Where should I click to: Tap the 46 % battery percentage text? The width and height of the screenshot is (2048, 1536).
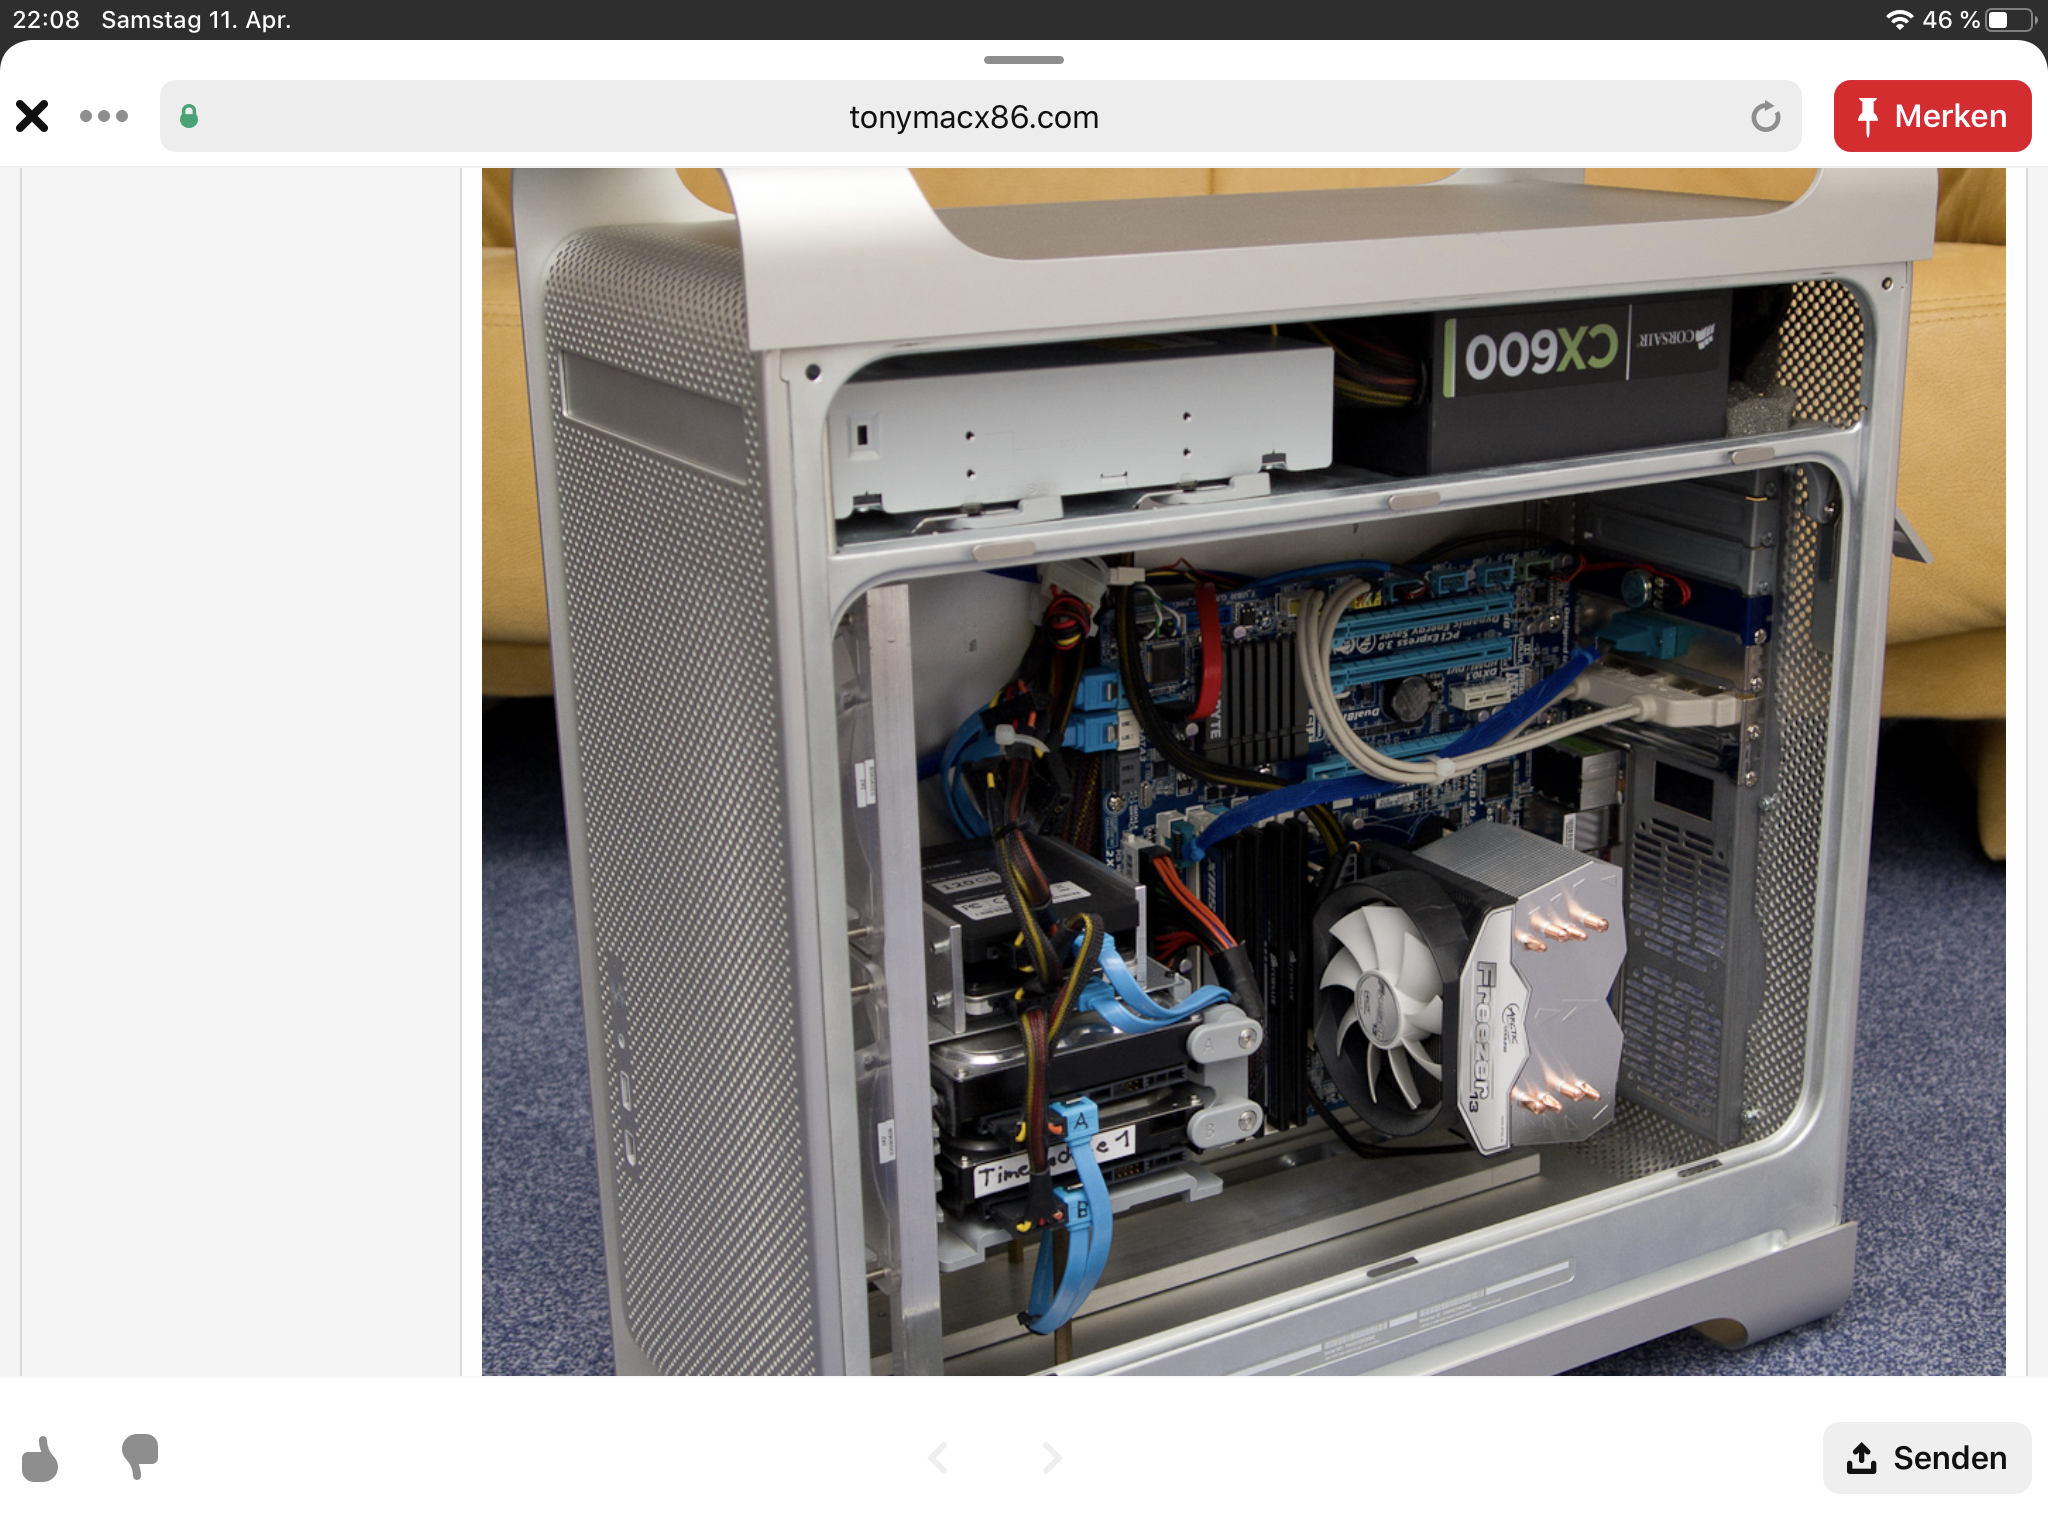[x=1950, y=20]
